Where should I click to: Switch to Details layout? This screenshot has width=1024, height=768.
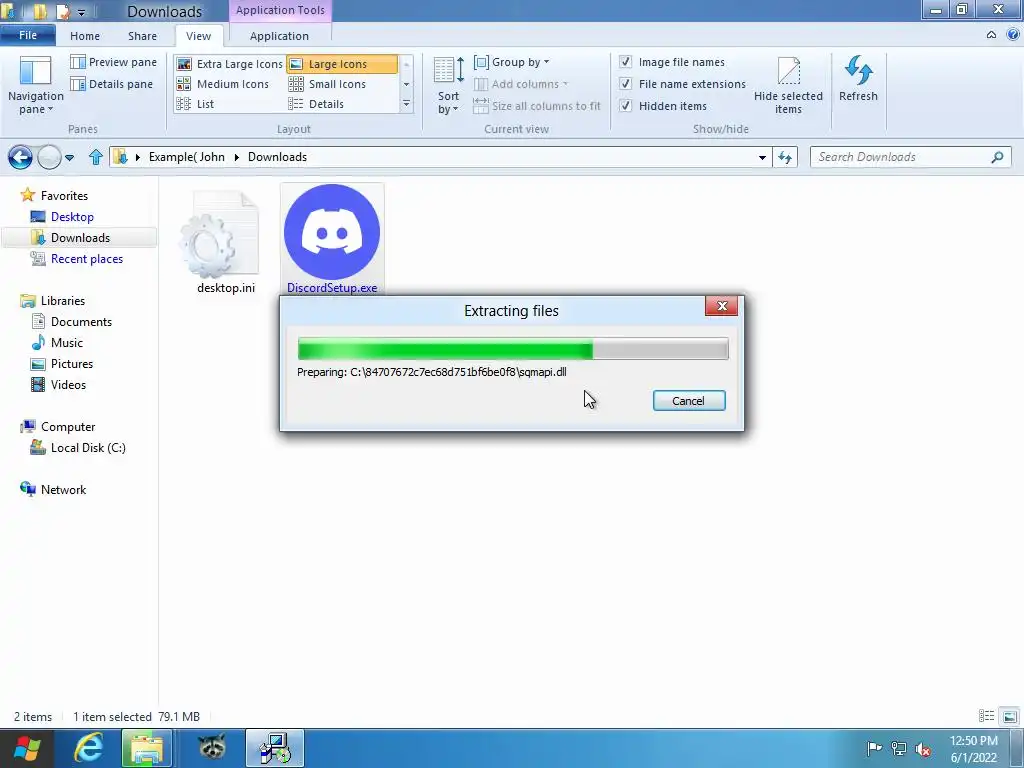point(316,104)
